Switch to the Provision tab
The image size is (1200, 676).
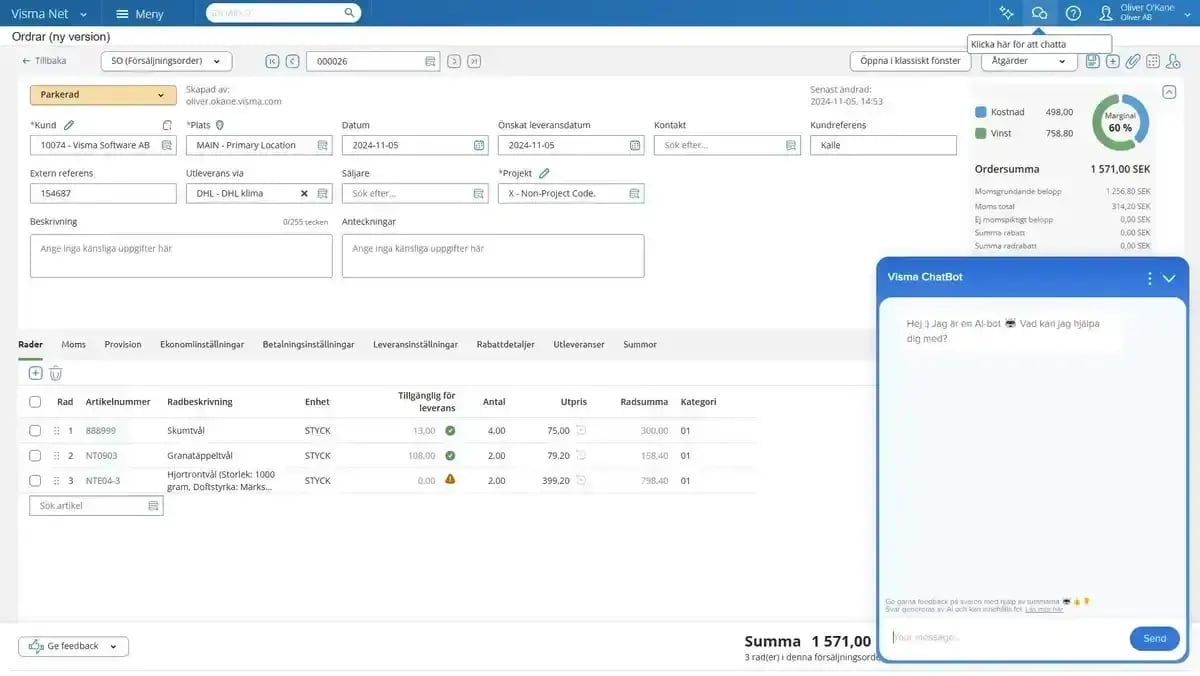123,344
